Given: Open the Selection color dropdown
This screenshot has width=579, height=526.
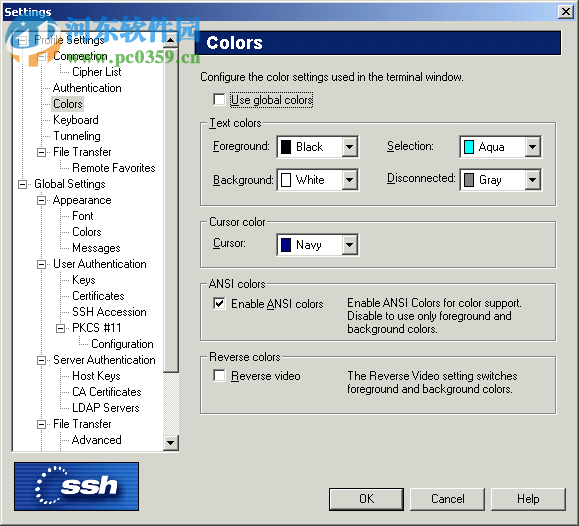Looking at the screenshot, I should click(x=532, y=147).
